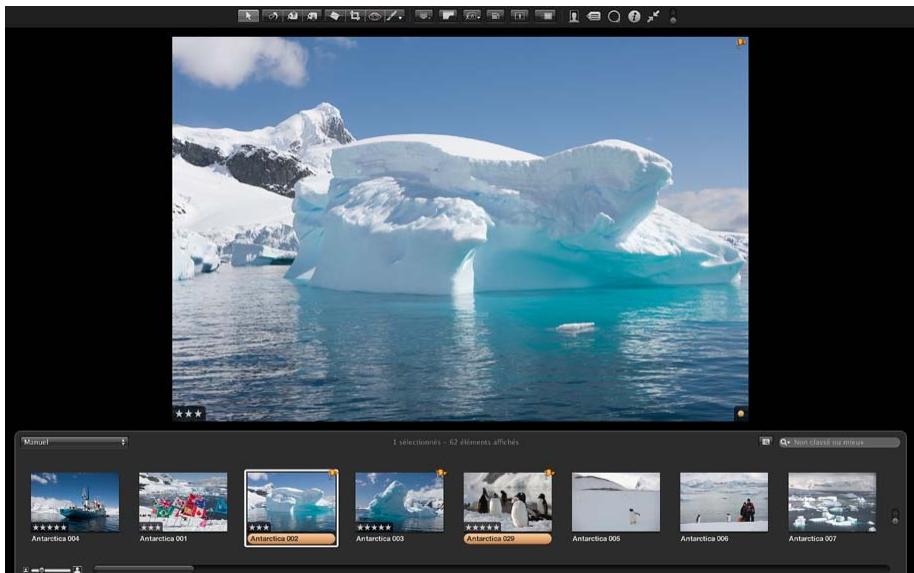Click the flag badge on the main viewer image

coord(741,43)
